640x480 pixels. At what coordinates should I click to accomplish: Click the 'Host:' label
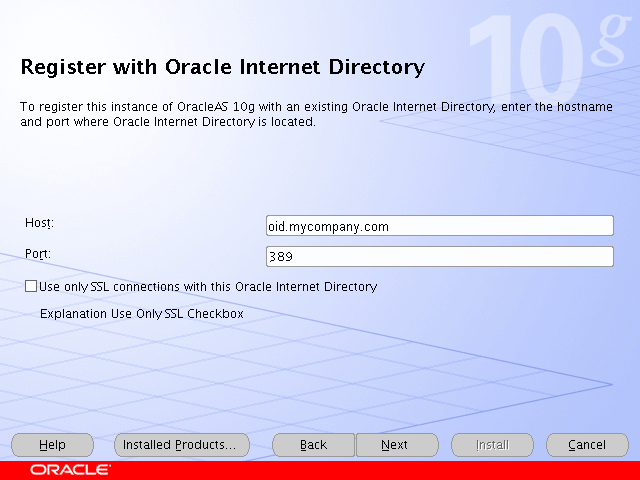point(39,223)
